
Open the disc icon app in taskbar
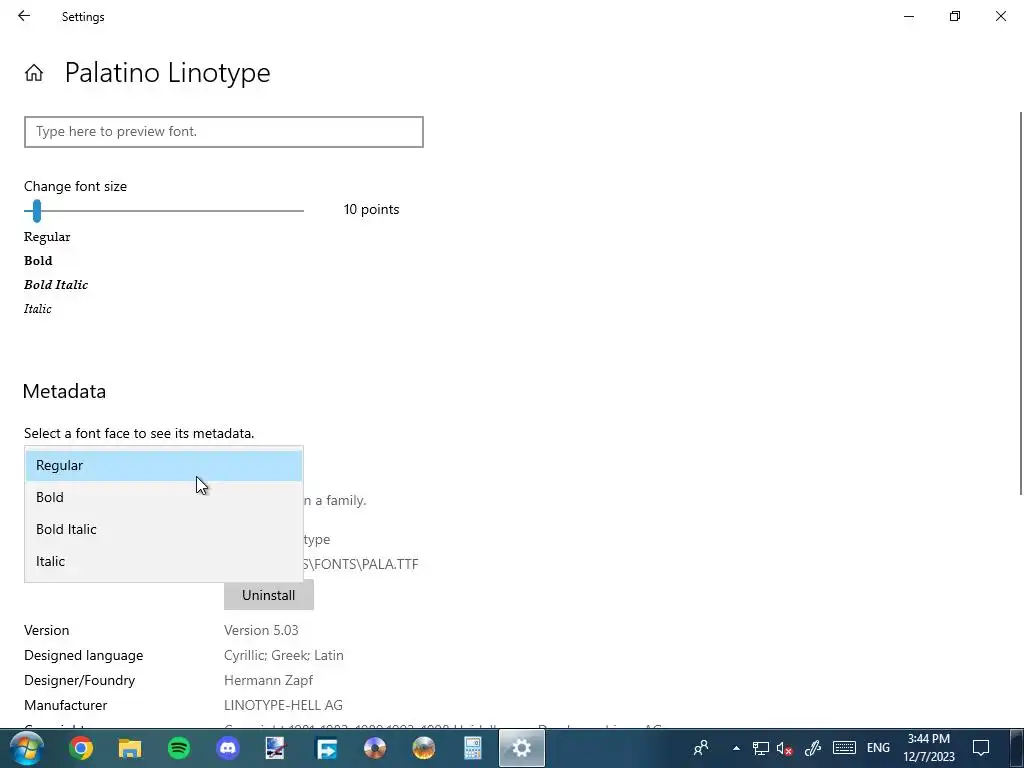[375, 748]
